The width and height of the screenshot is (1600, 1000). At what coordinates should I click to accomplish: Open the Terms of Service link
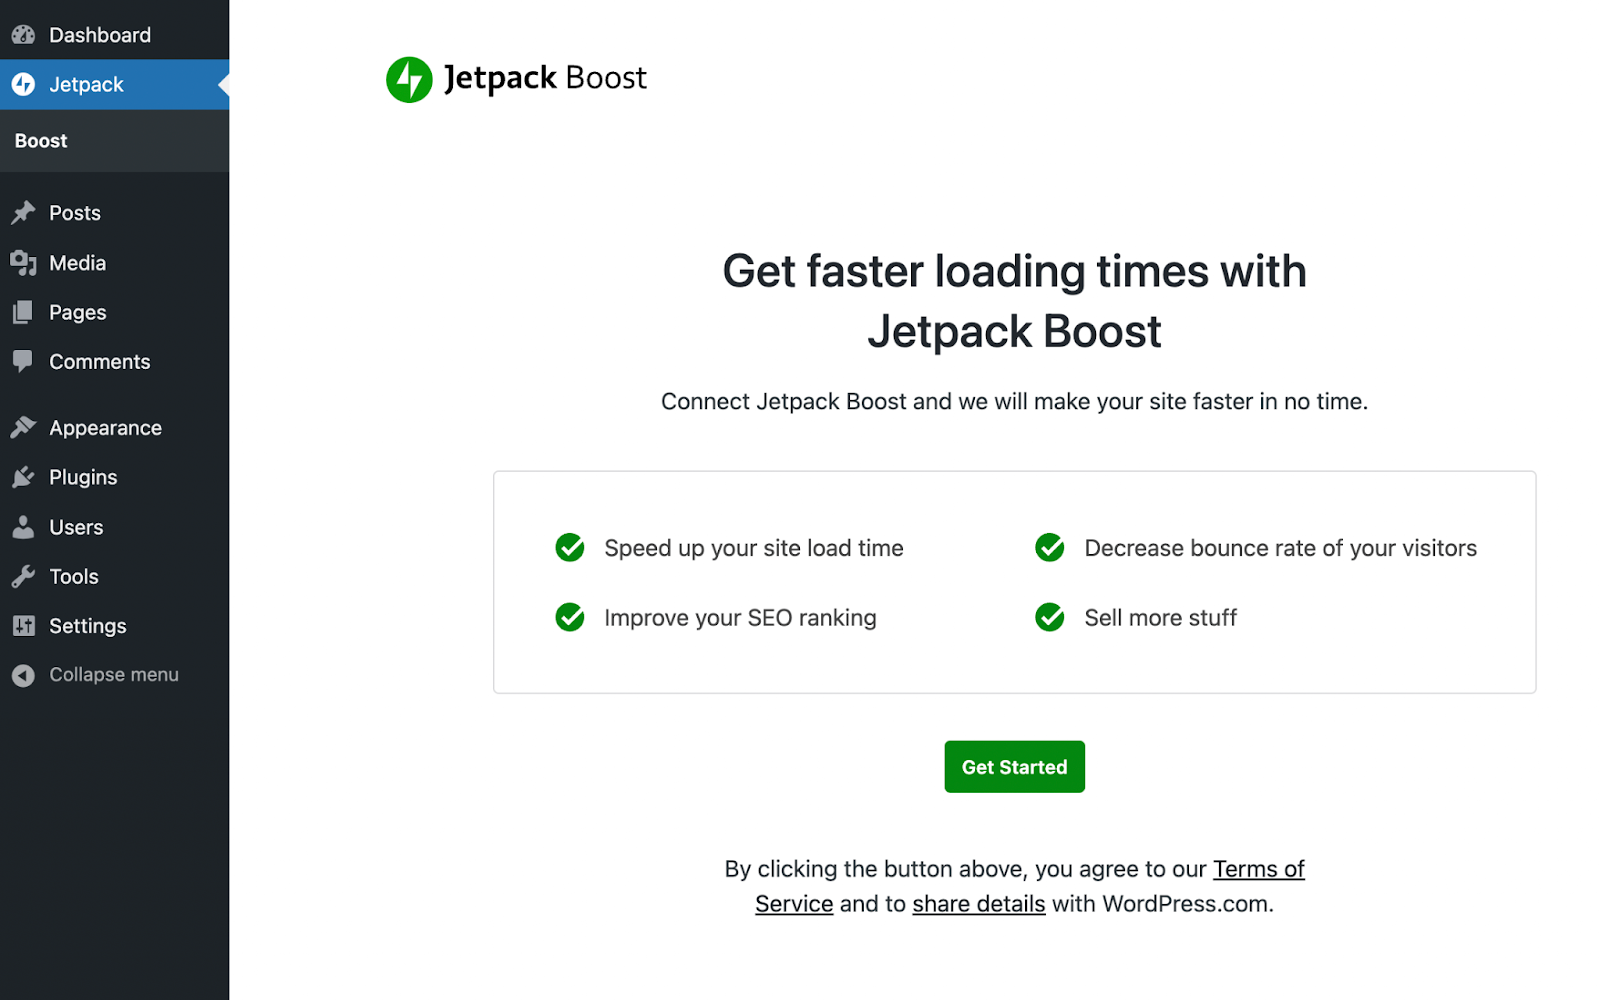click(1258, 869)
